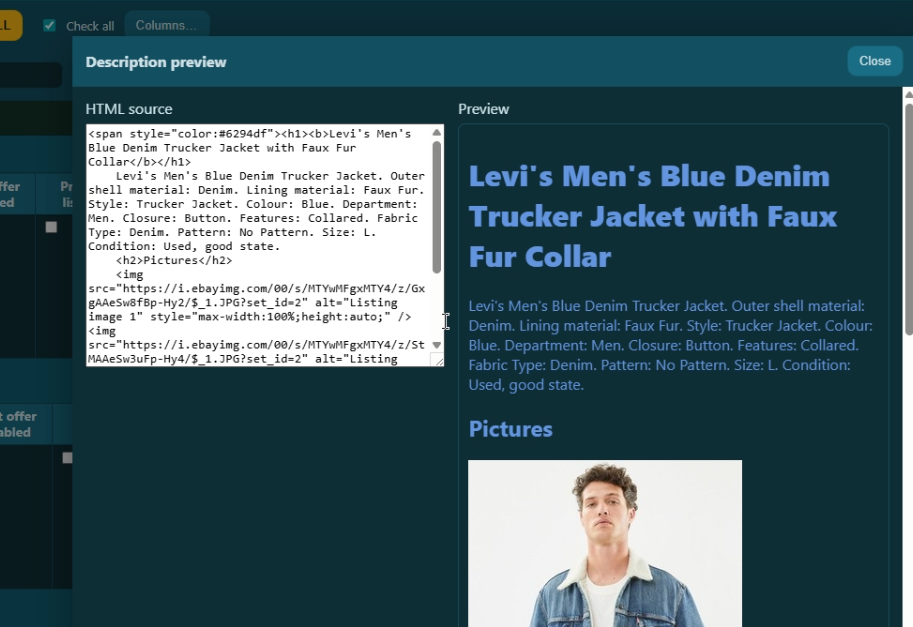
Task: Click the Pictures heading in preview
Action: [x=511, y=429]
